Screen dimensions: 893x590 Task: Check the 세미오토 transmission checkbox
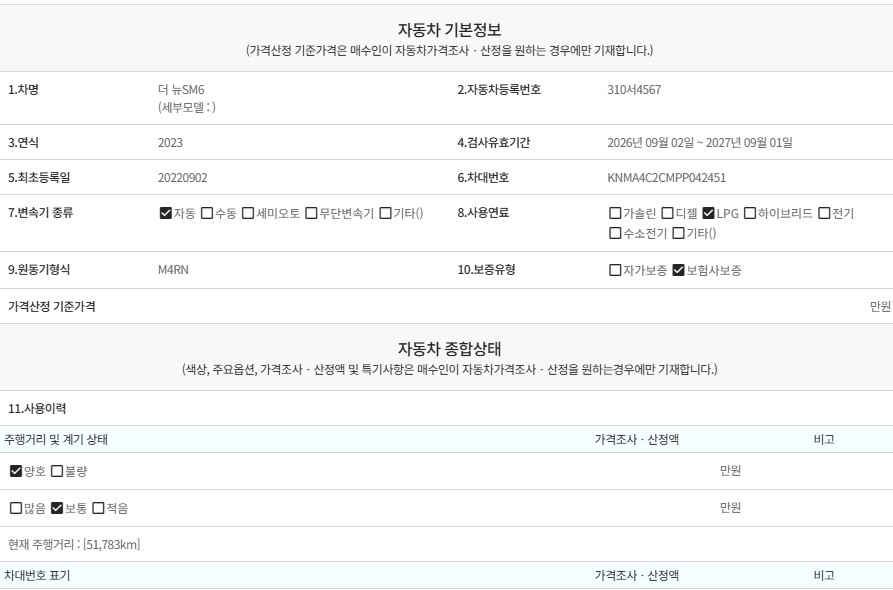click(248, 213)
